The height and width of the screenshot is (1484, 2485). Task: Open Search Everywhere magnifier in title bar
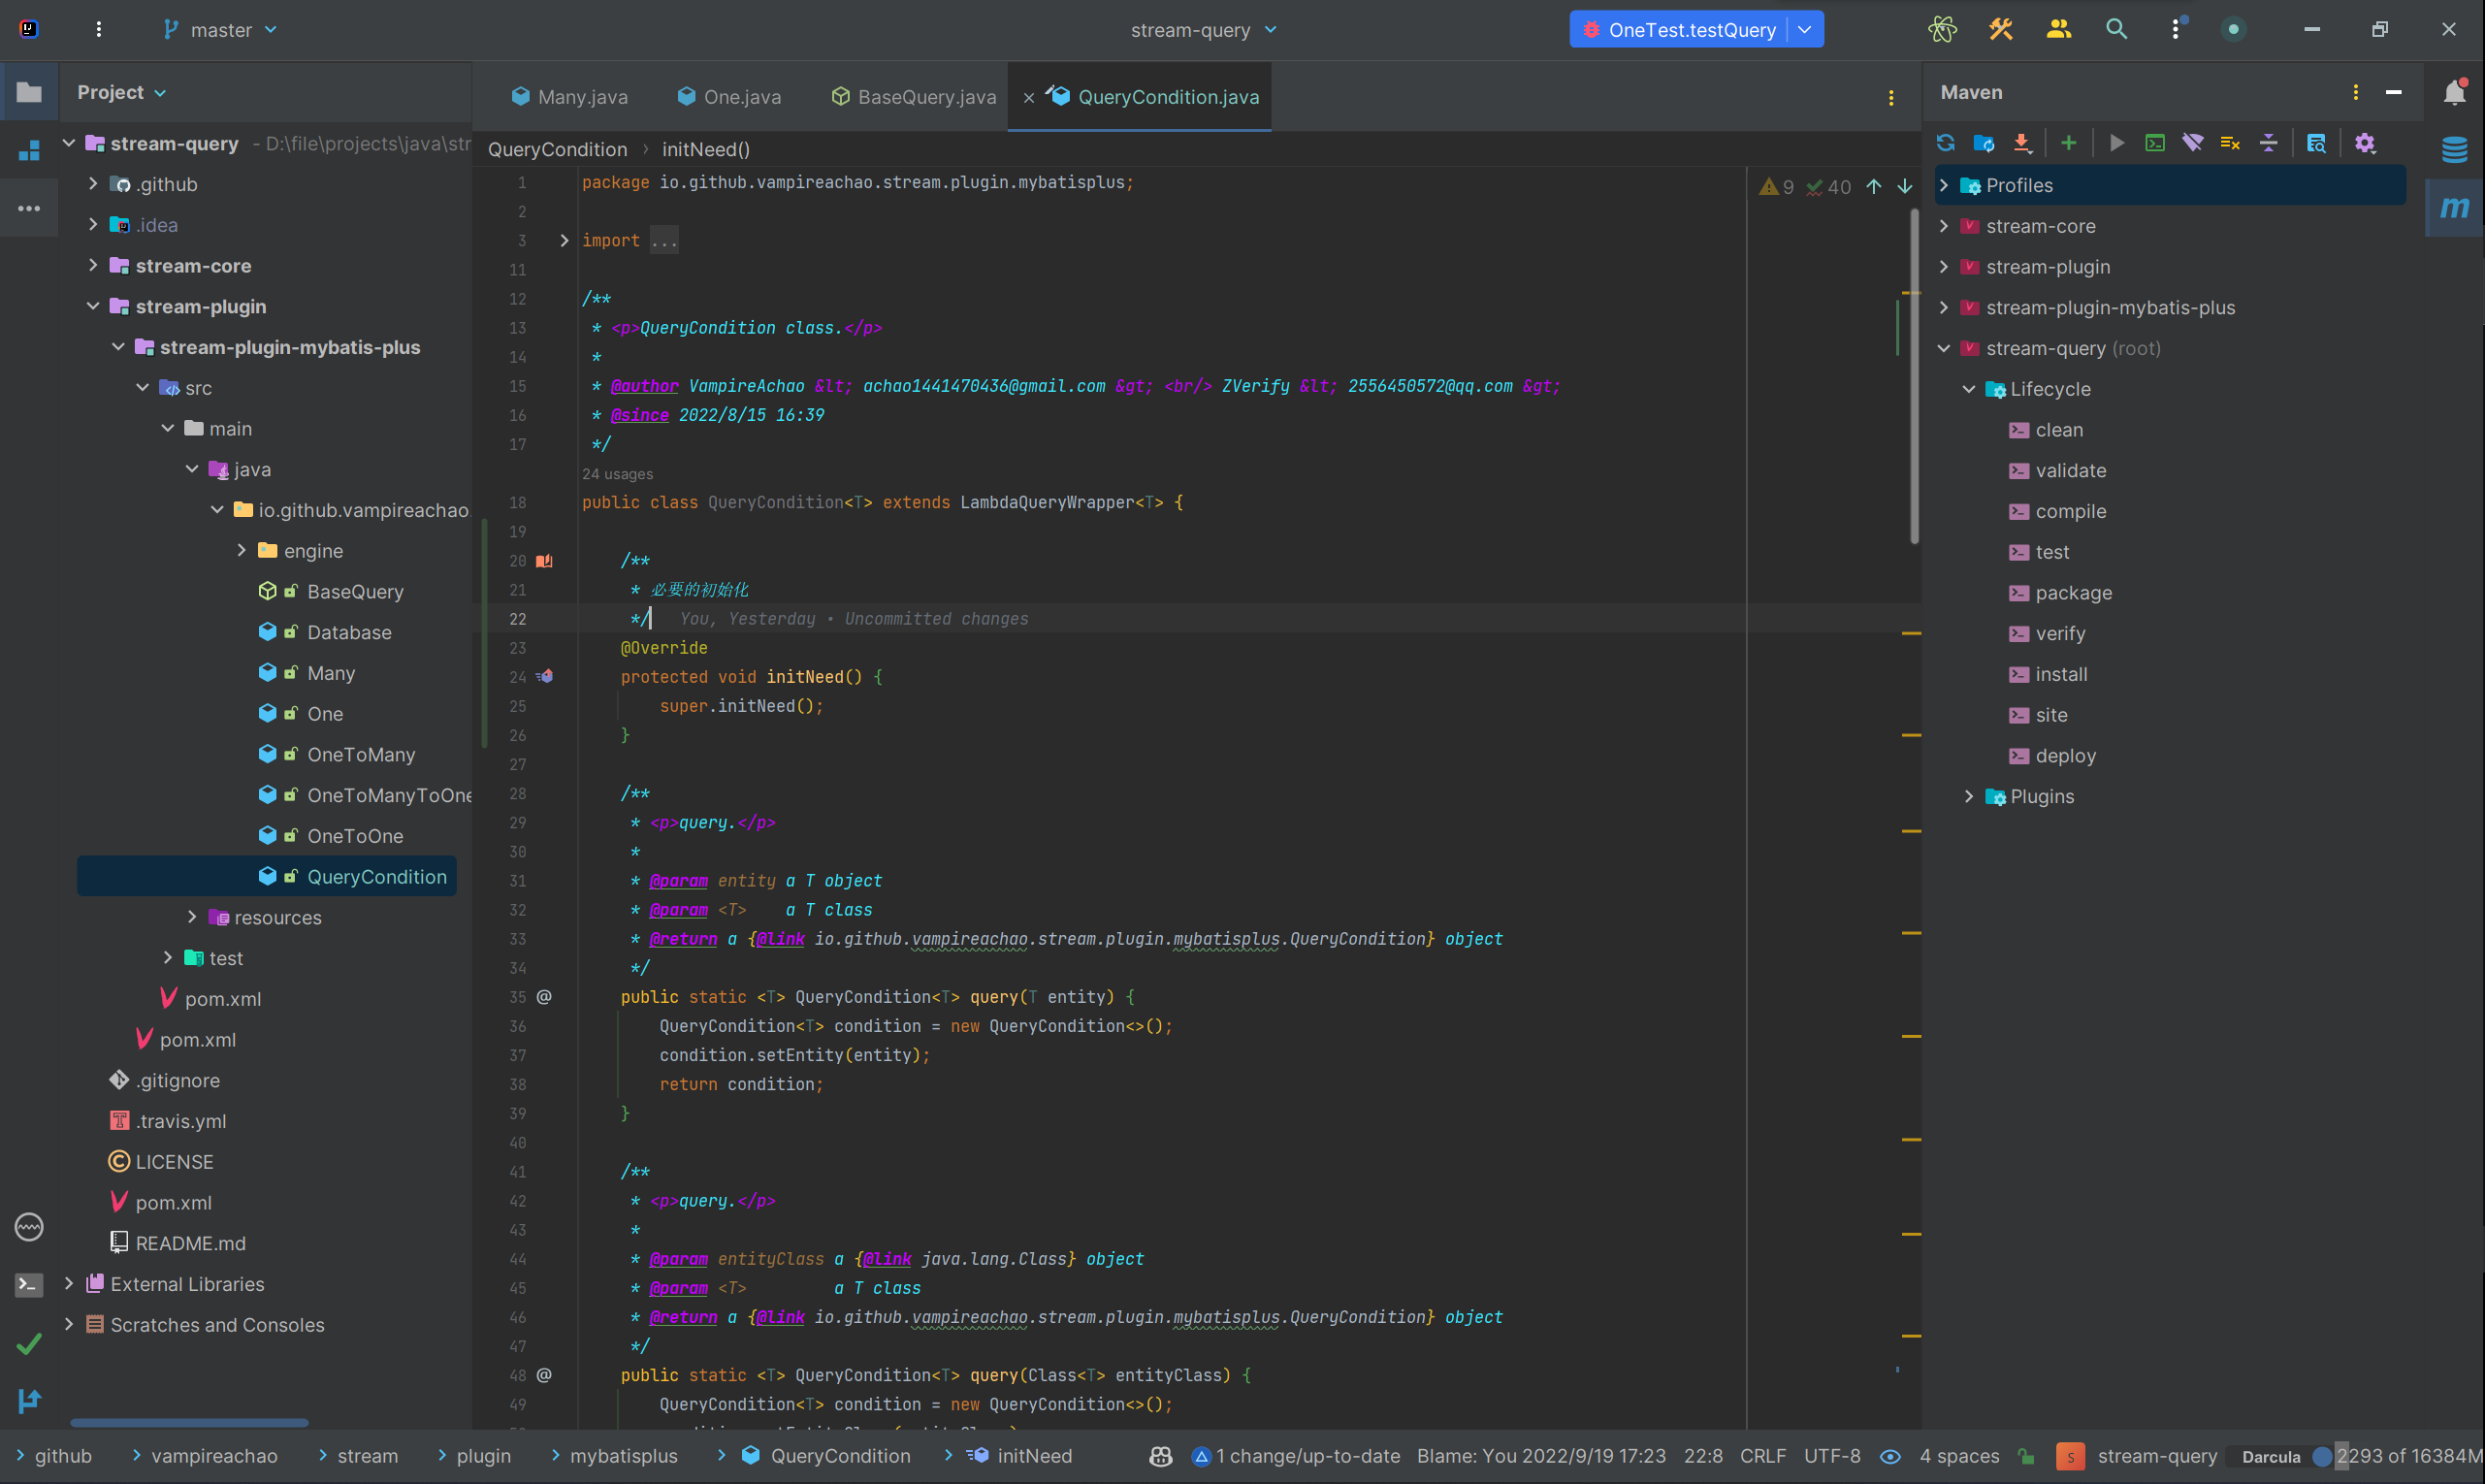click(x=2116, y=29)
